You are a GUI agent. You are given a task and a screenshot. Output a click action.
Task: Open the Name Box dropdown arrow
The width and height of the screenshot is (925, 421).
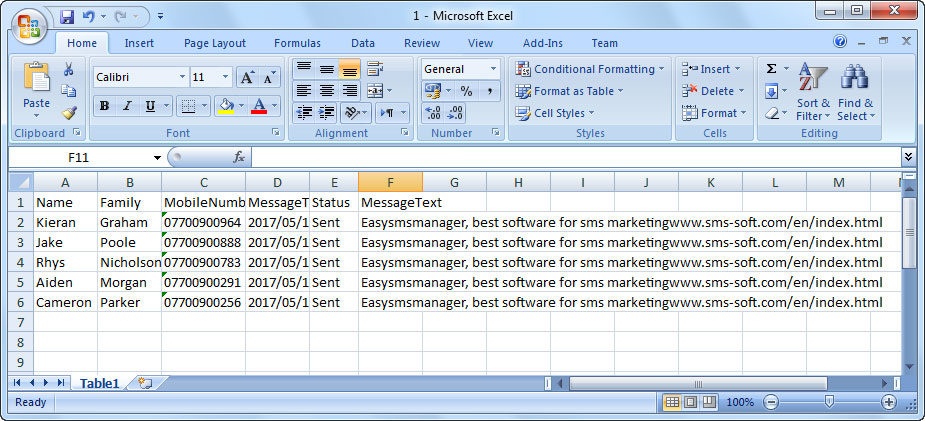(157, 157)
